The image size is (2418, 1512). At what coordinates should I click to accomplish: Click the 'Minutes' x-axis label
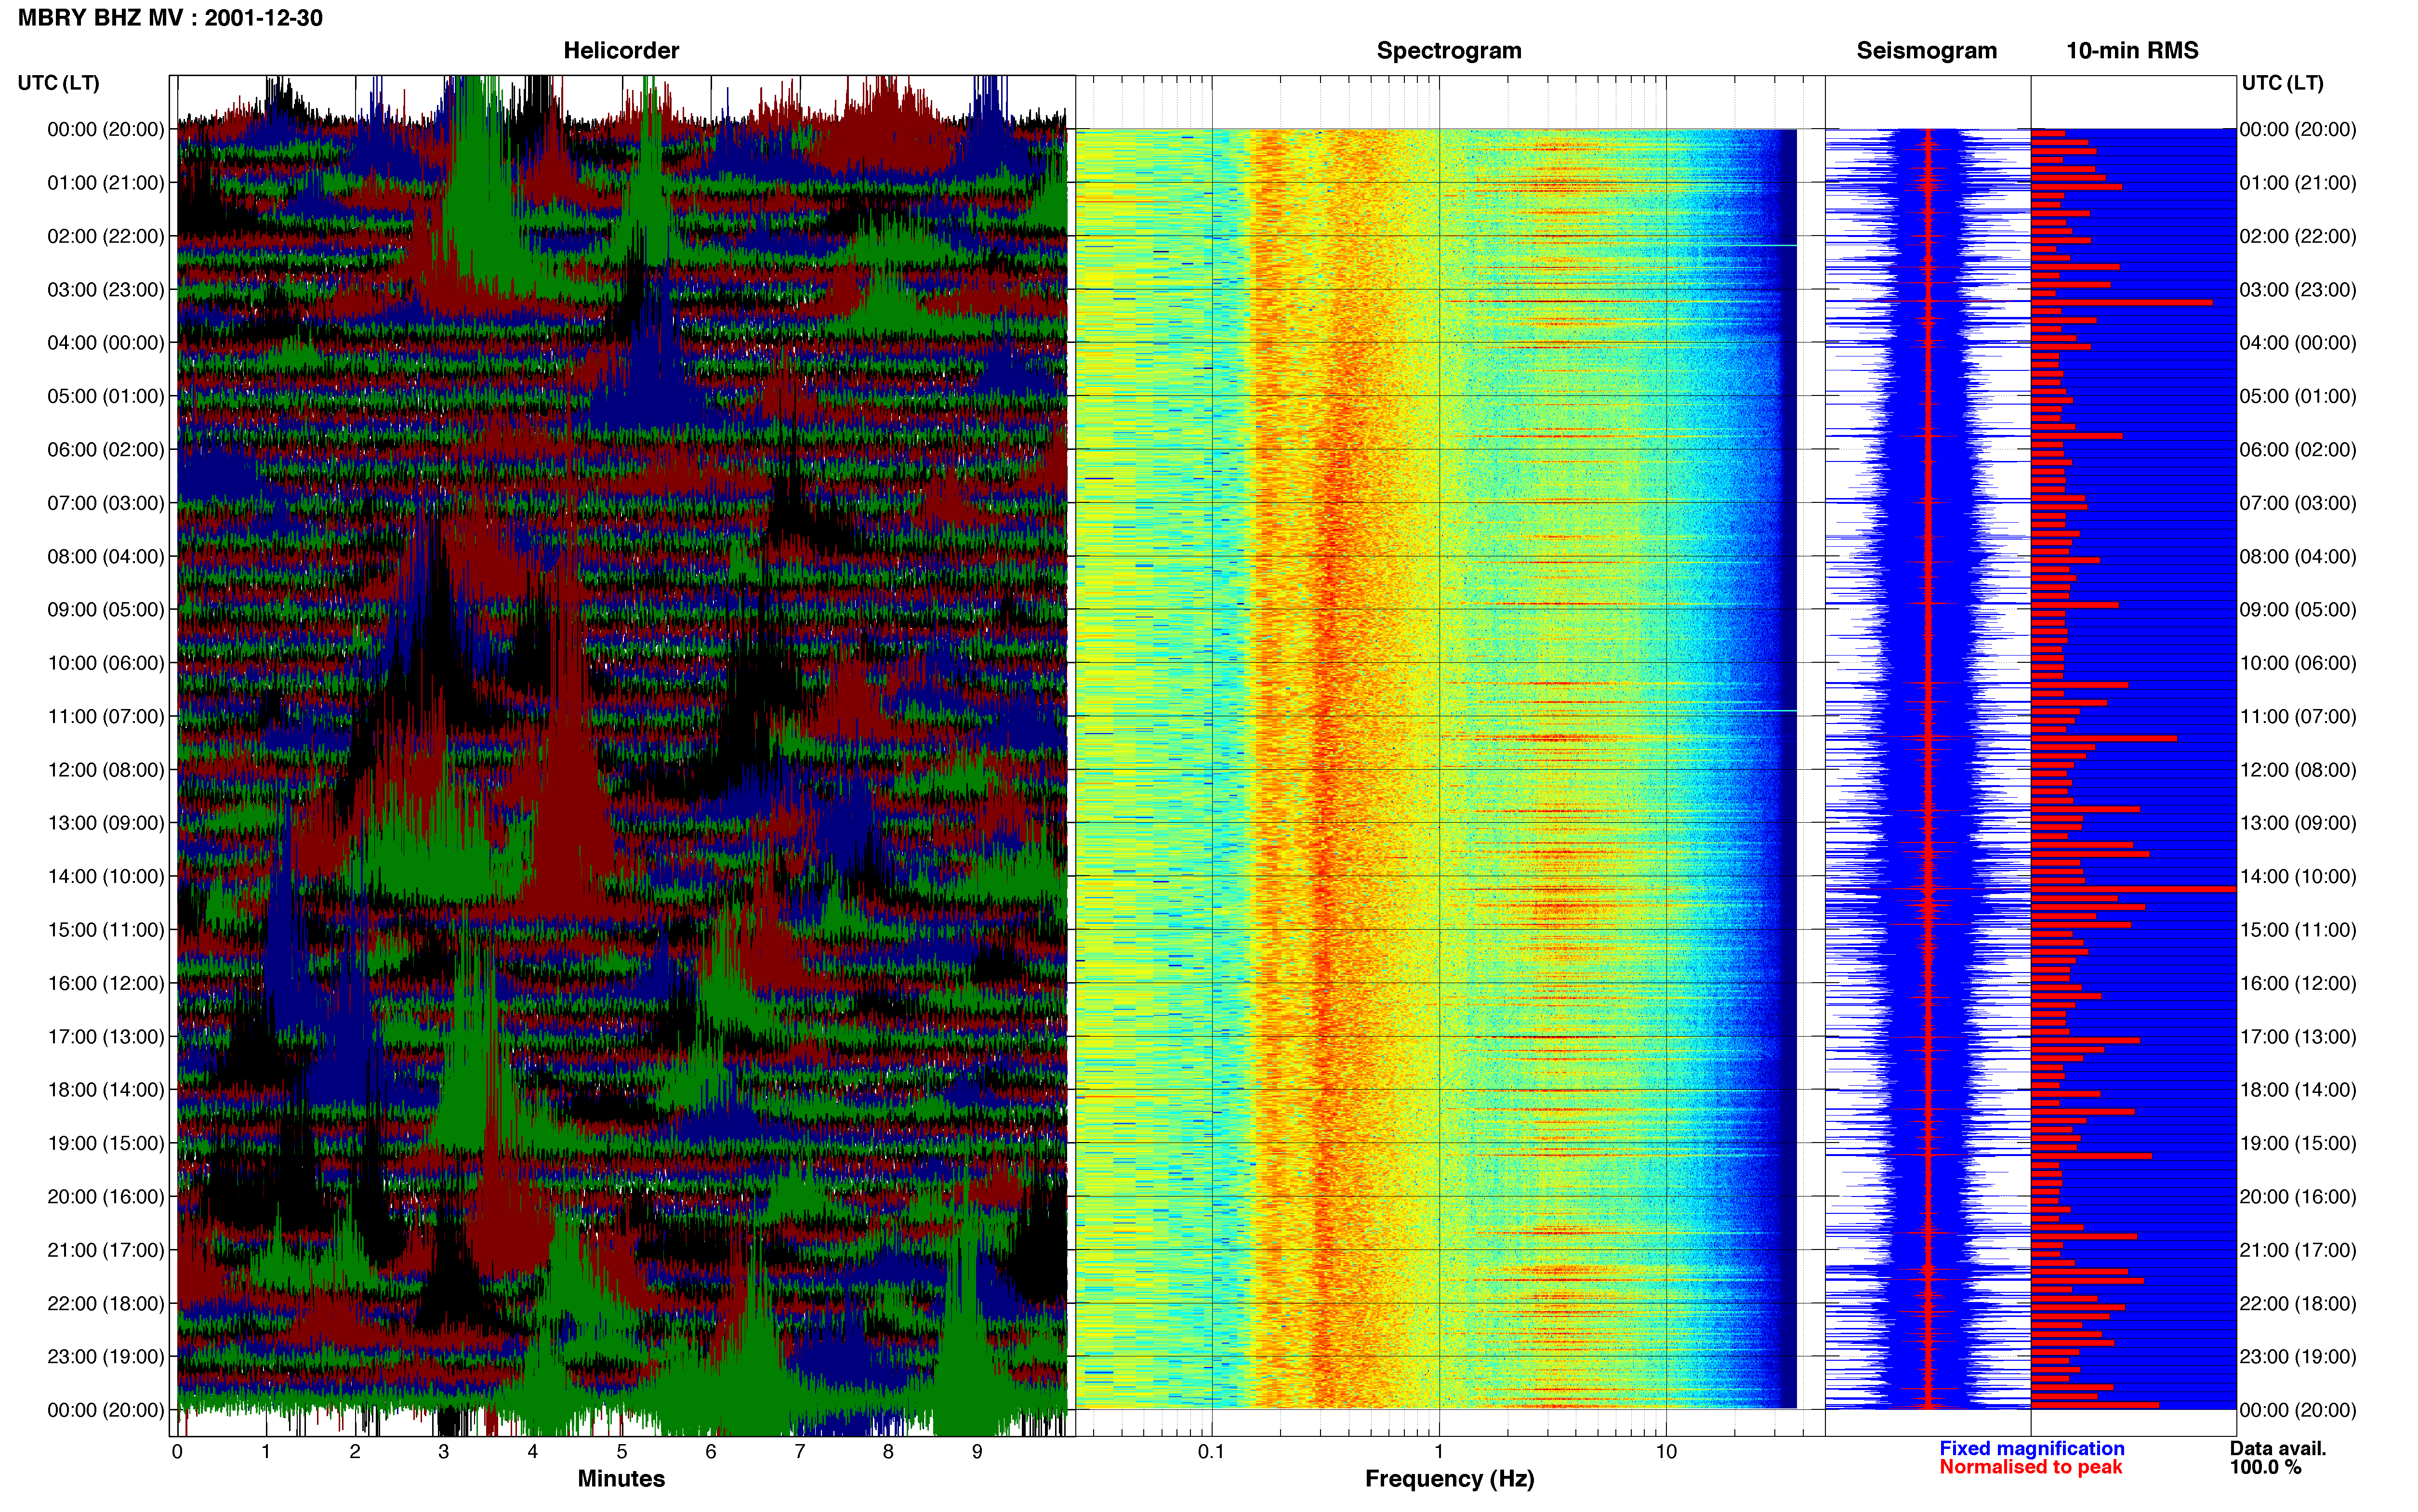(621, 1479)
